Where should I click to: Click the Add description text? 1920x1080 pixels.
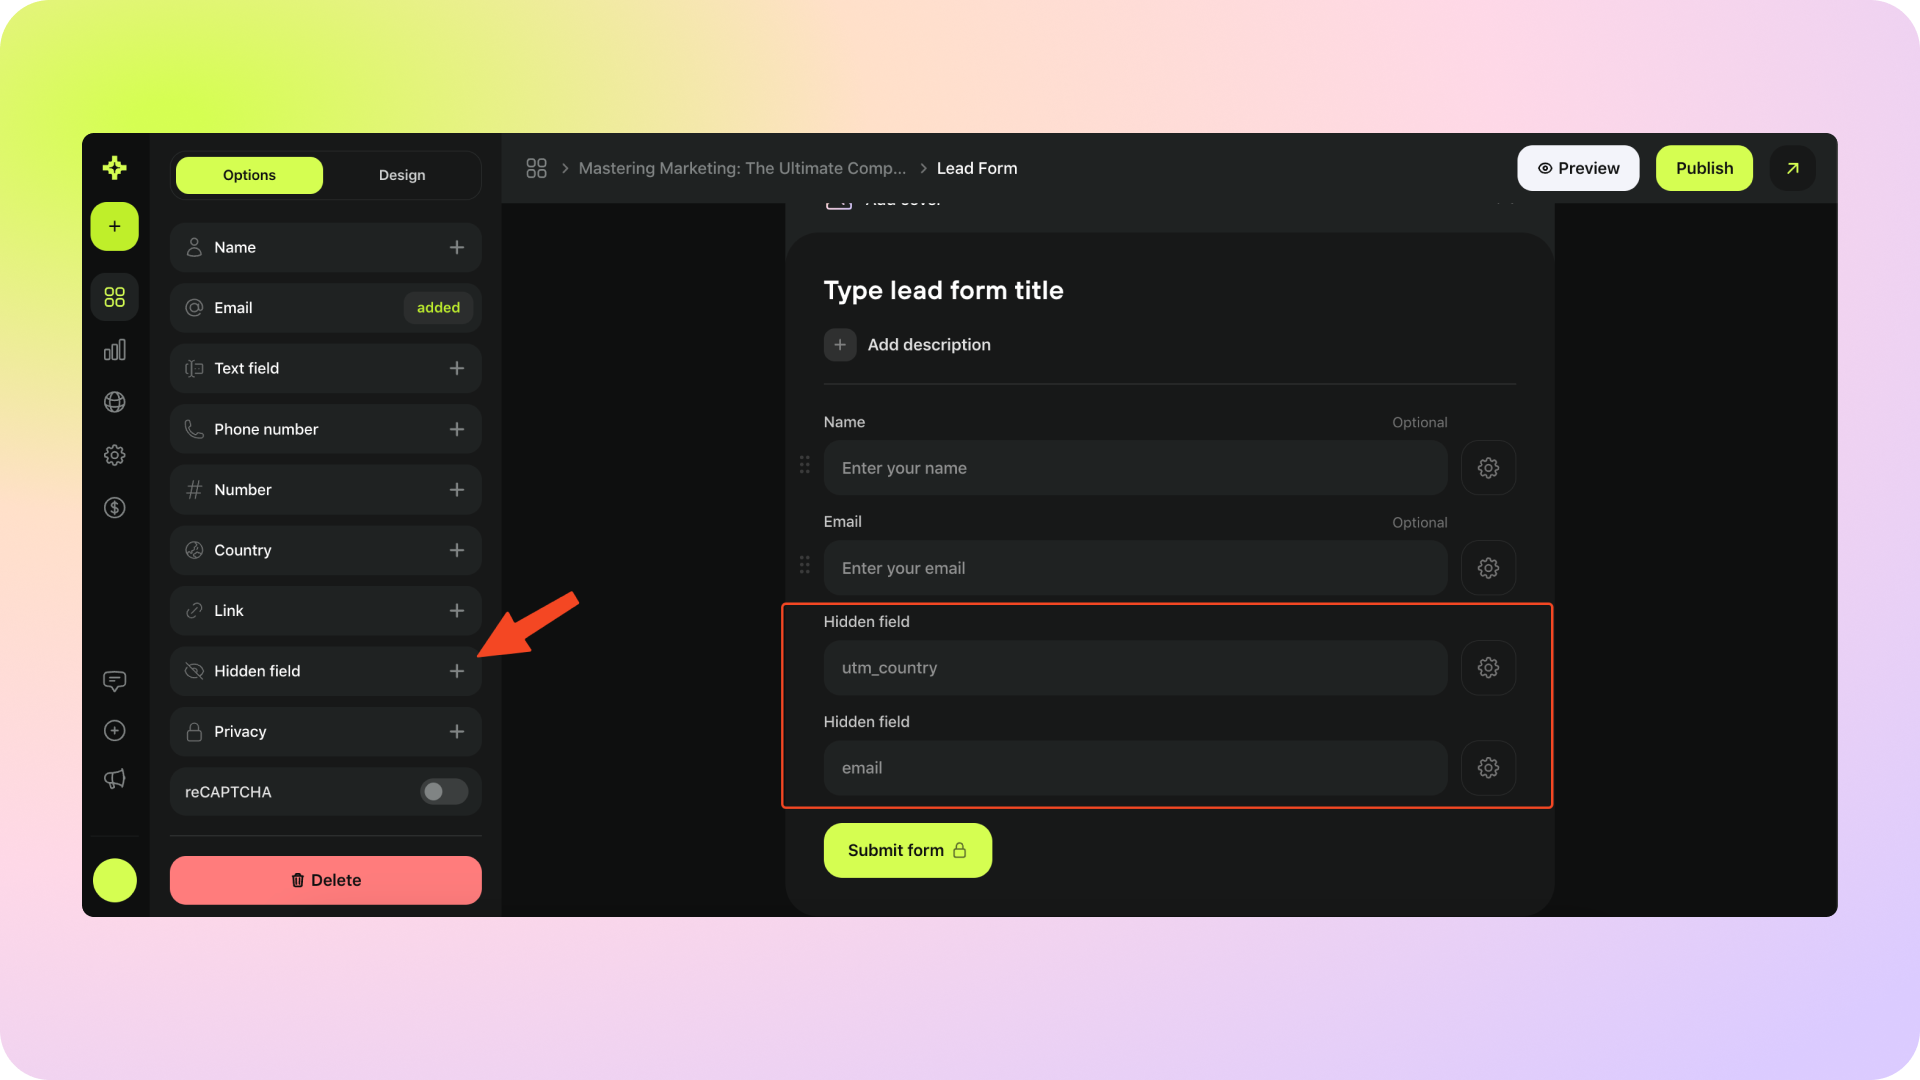(x=929, y=345)
